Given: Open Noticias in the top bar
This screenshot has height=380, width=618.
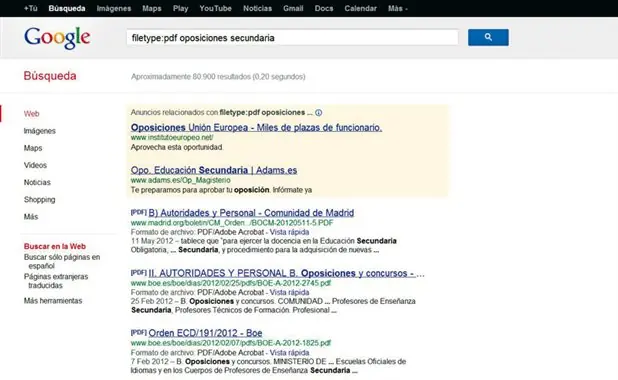Looking at the screenshot, I should tap(257, 8).
